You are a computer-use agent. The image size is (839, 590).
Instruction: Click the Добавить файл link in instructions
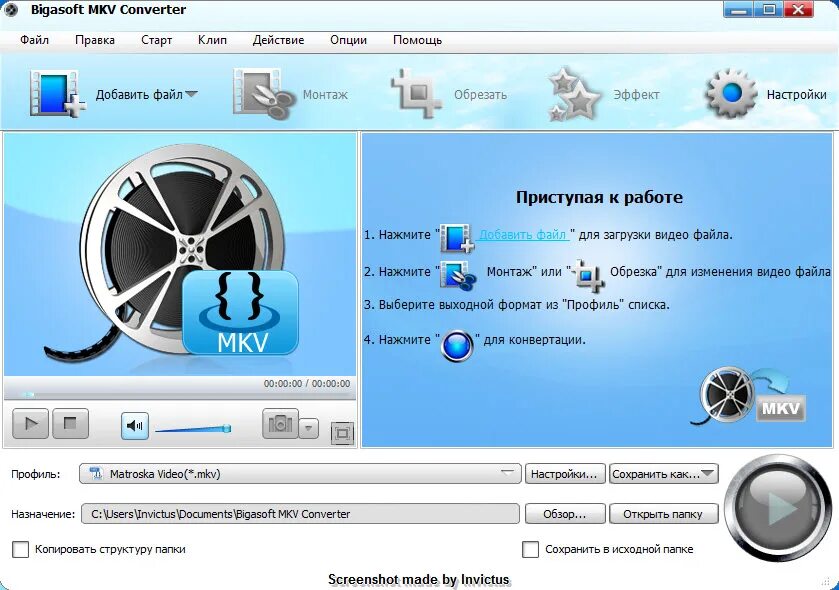pyautogui.click(x=523, y=234)
